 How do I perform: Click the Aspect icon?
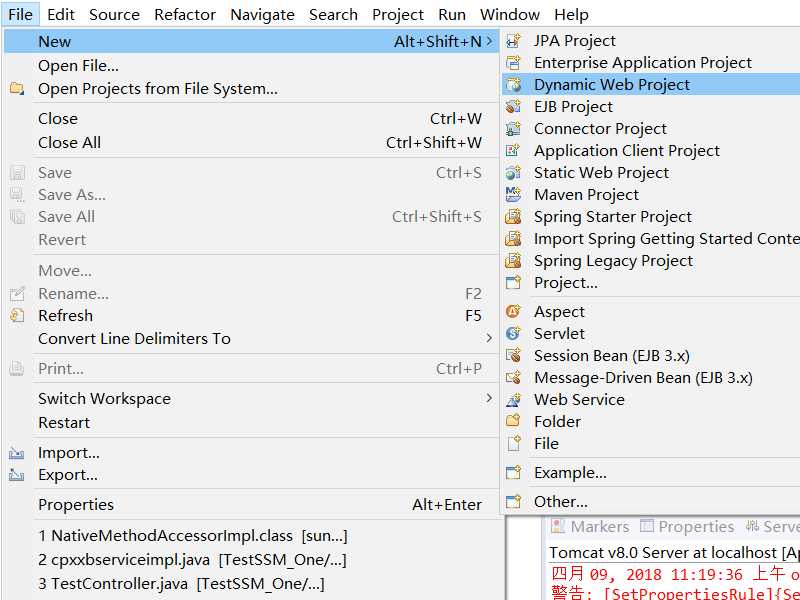(513, 311)
